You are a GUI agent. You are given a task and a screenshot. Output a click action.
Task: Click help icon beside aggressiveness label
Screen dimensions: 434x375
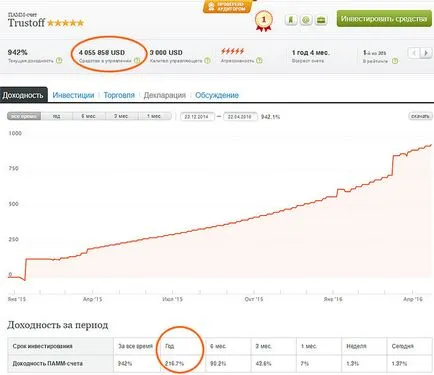point(259,61)
